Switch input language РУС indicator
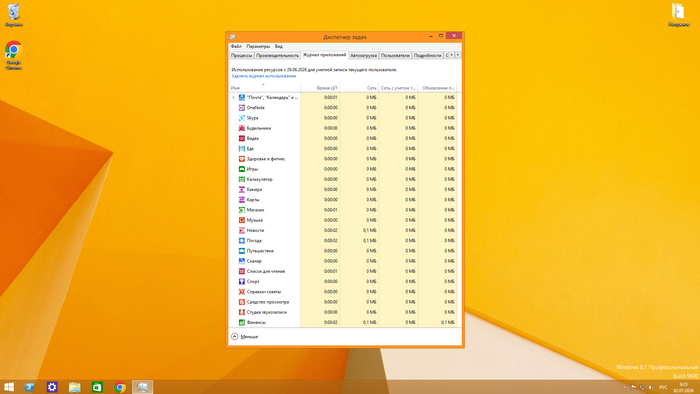The image size is (700, 394). point(663,387)
